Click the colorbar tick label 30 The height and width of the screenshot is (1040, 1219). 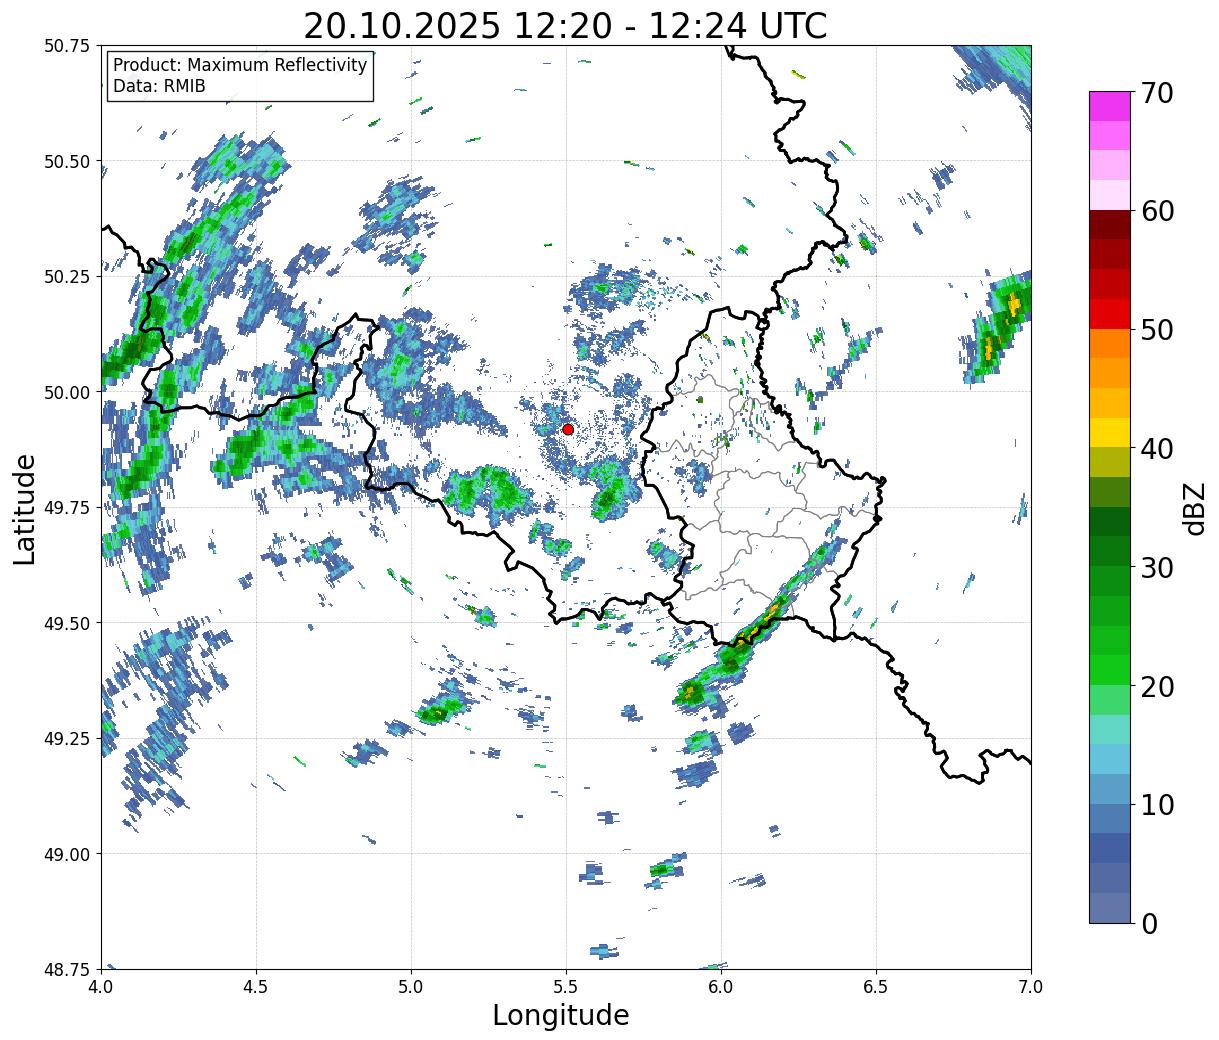[x=1157, y=567]
